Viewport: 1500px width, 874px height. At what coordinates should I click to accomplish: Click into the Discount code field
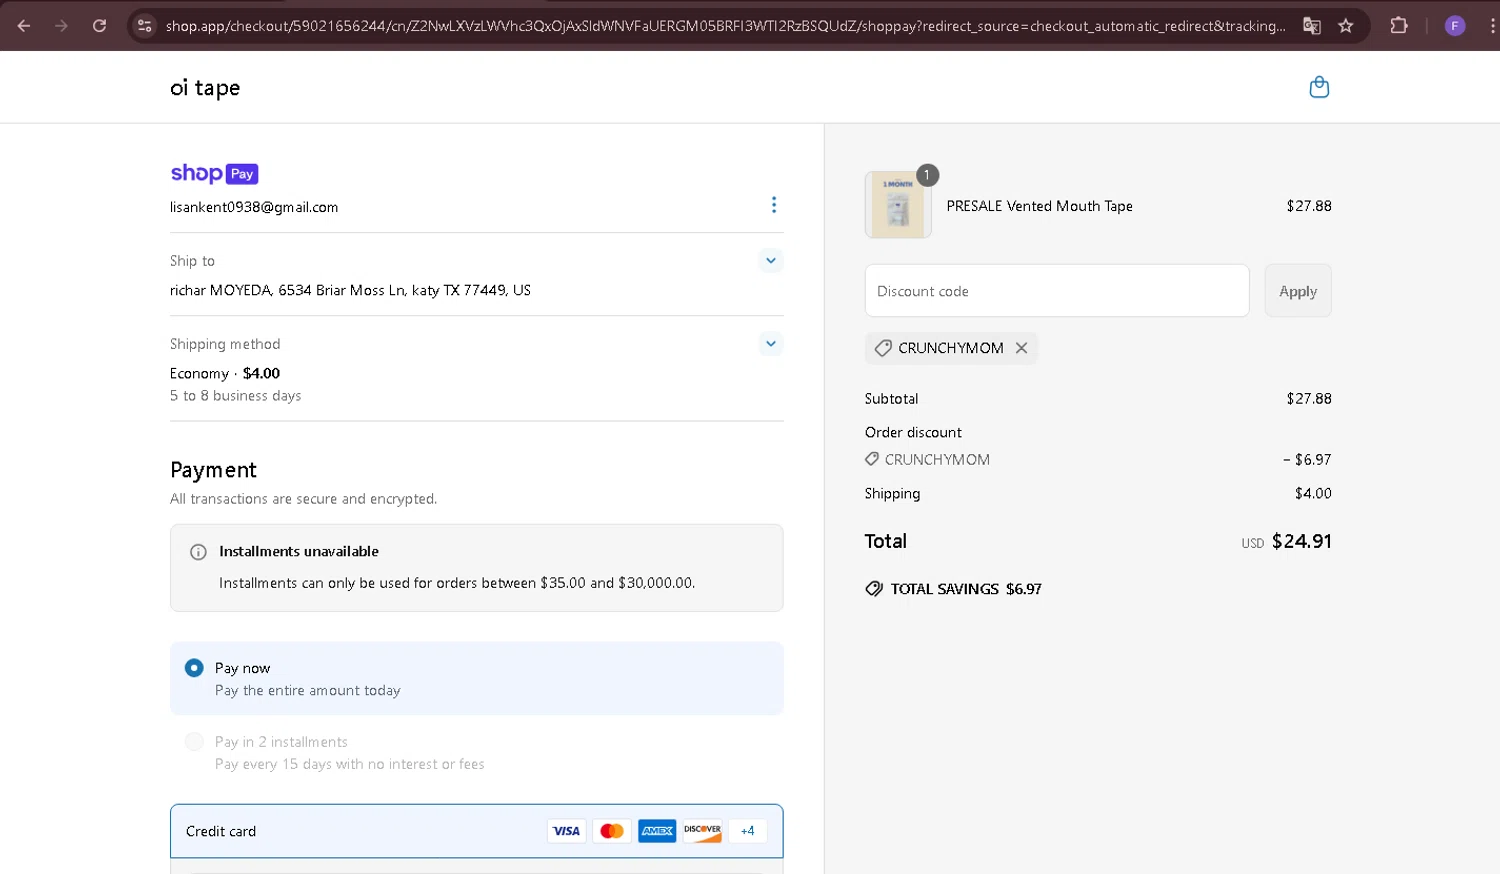[x=1057, y=291]
